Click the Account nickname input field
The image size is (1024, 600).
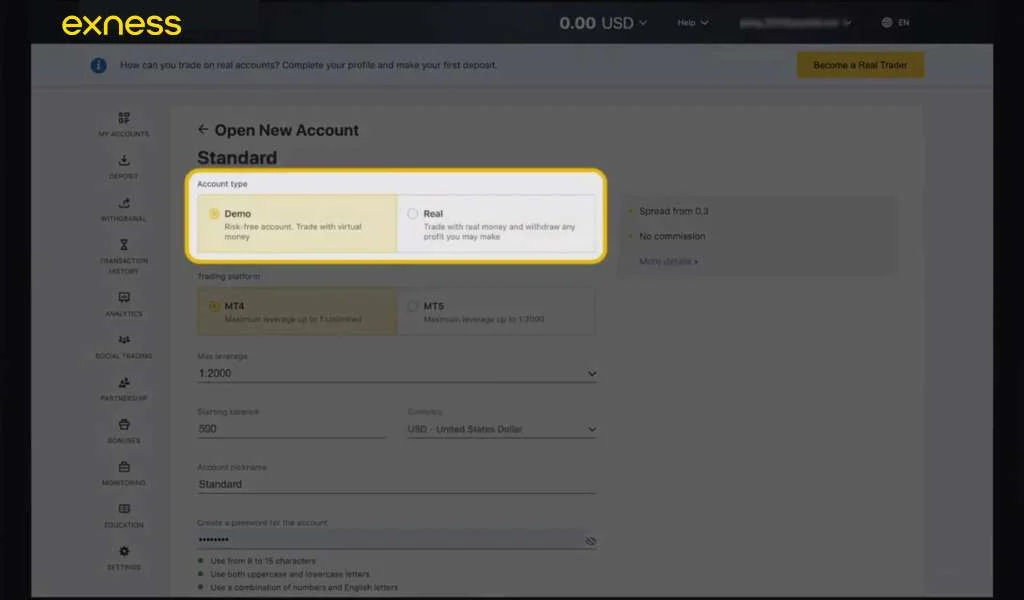pyautogui.click(x=396, y=484)
